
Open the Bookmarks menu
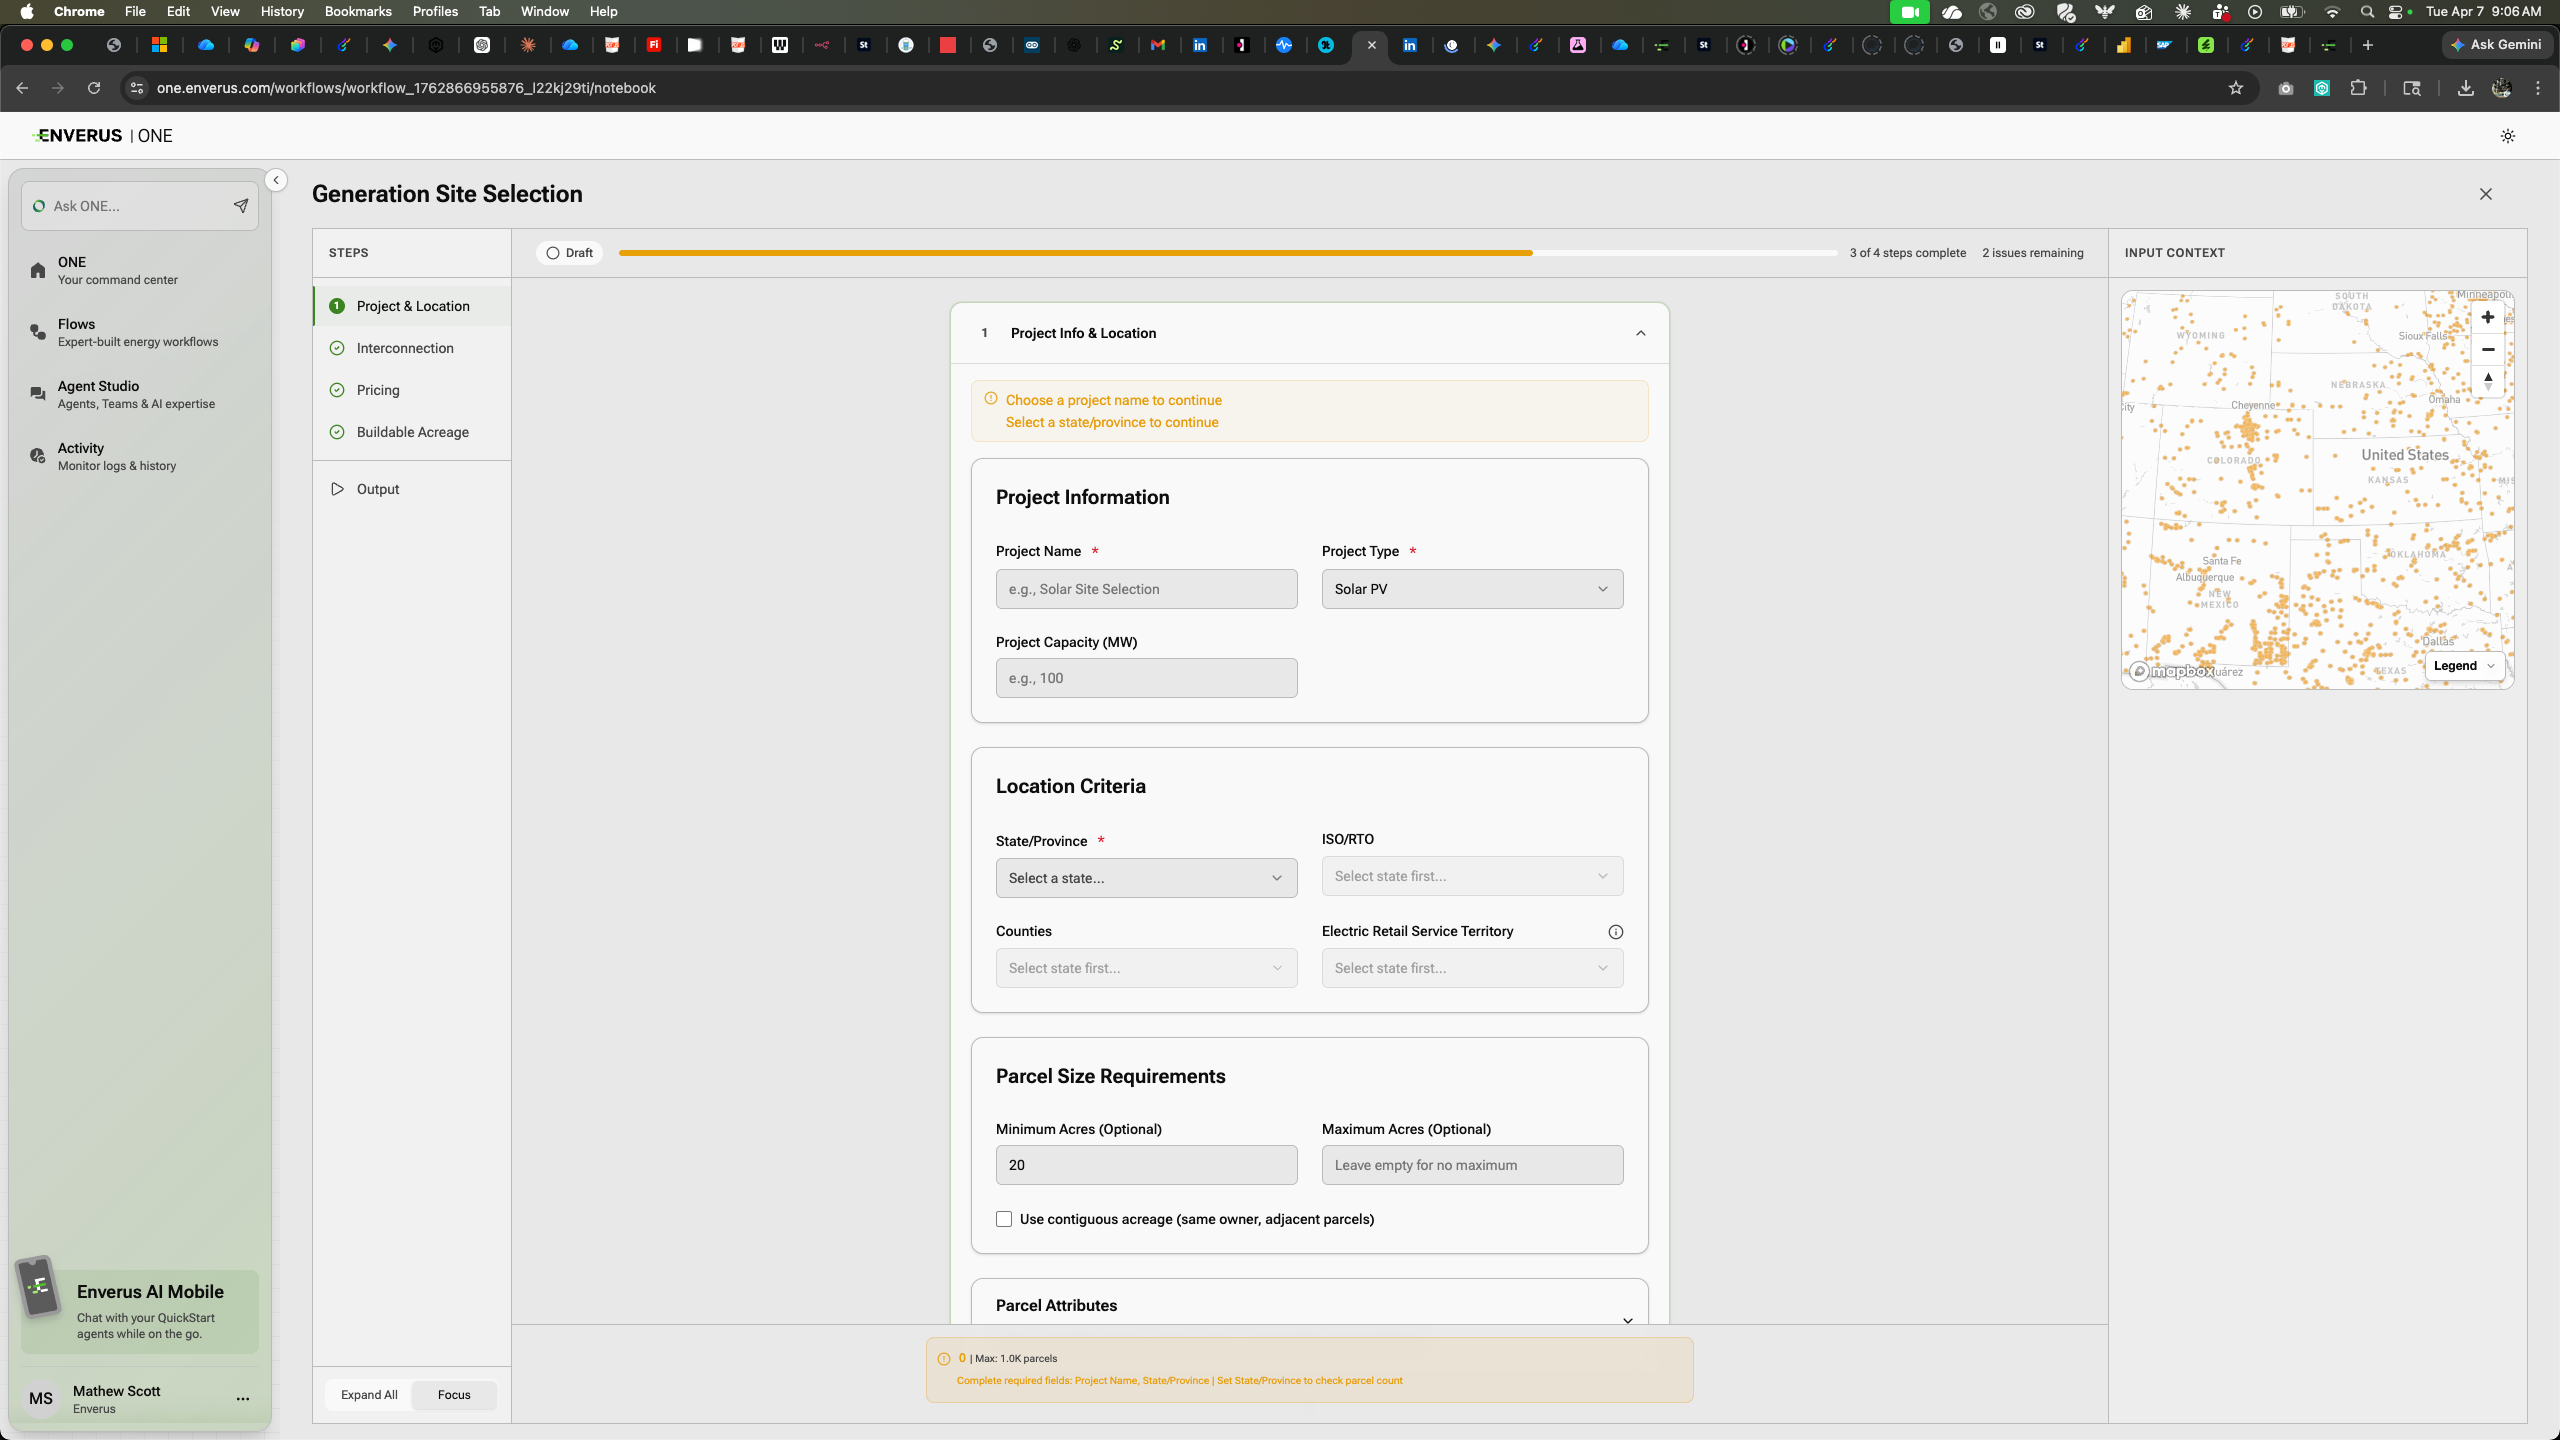(358, 11)
